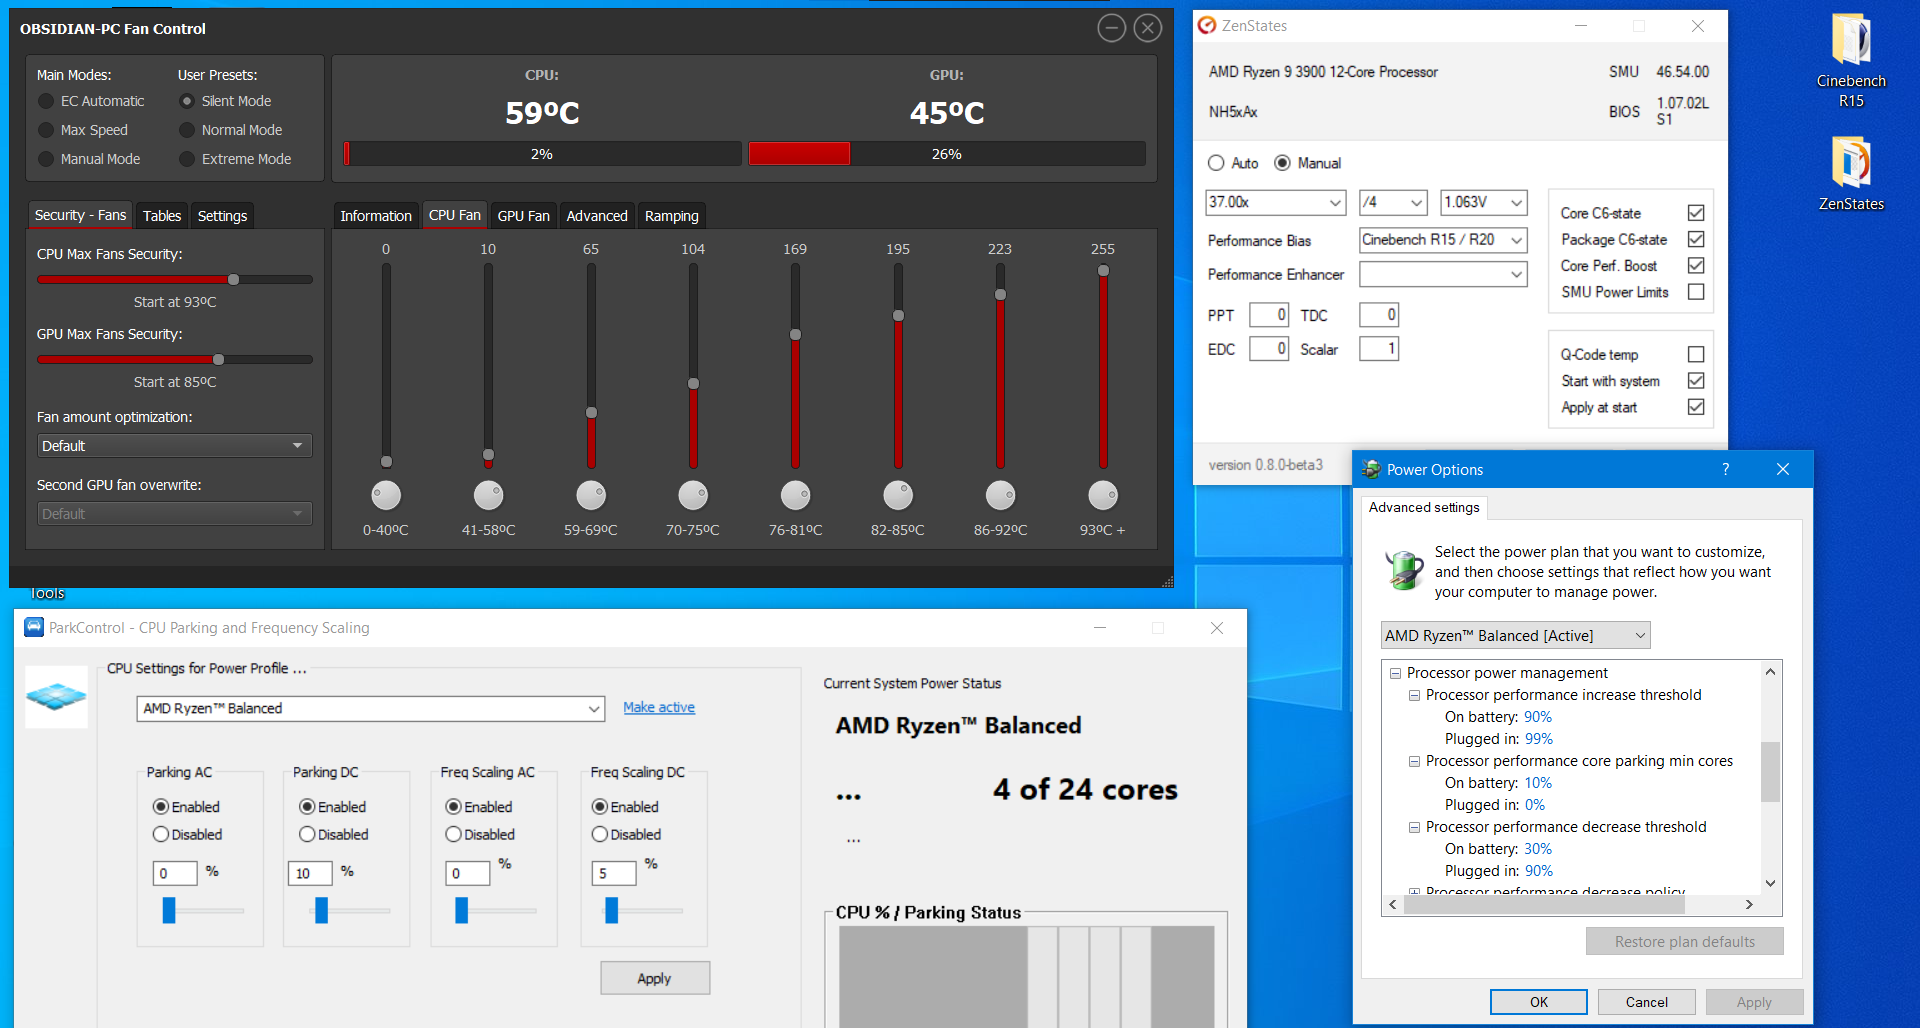Click Apply in ParkControl
This screenshot has height=1028, width=1920.
coord(655,978)
